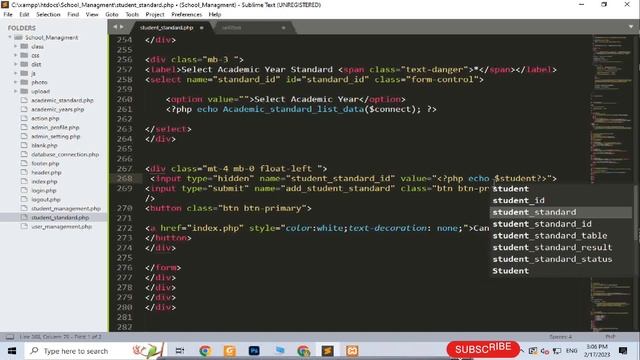Open the Tools menu
Screen dimensions: 640x360
(132, 14)
